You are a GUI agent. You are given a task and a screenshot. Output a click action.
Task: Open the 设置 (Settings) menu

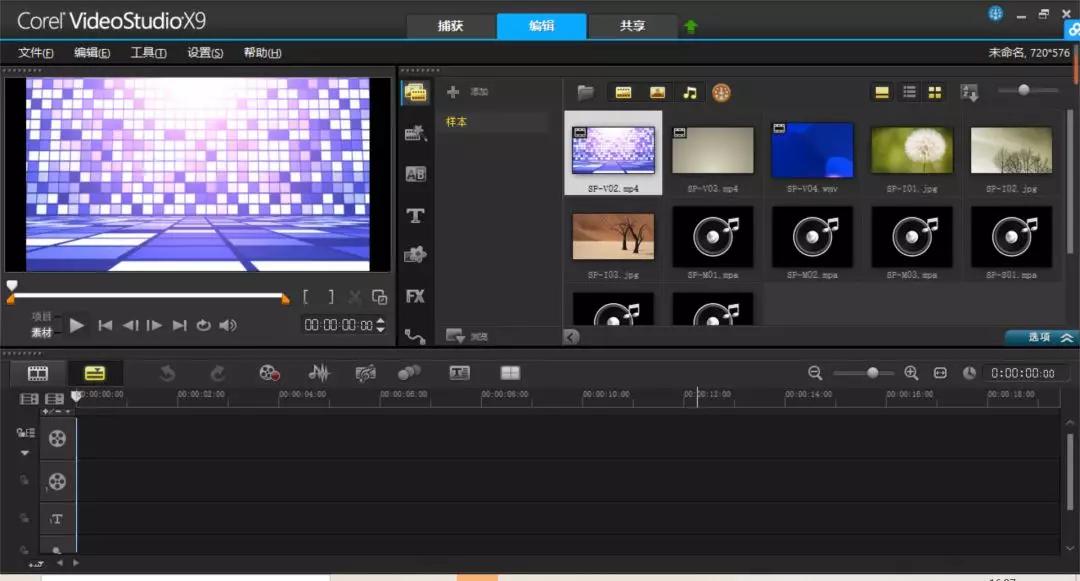click(205, 53)
